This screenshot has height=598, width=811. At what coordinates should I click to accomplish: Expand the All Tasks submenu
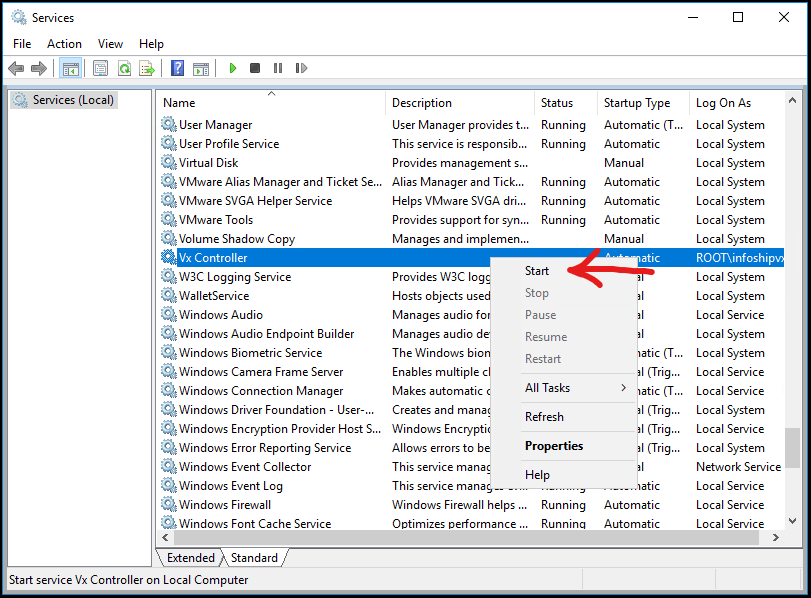point(548,388)
